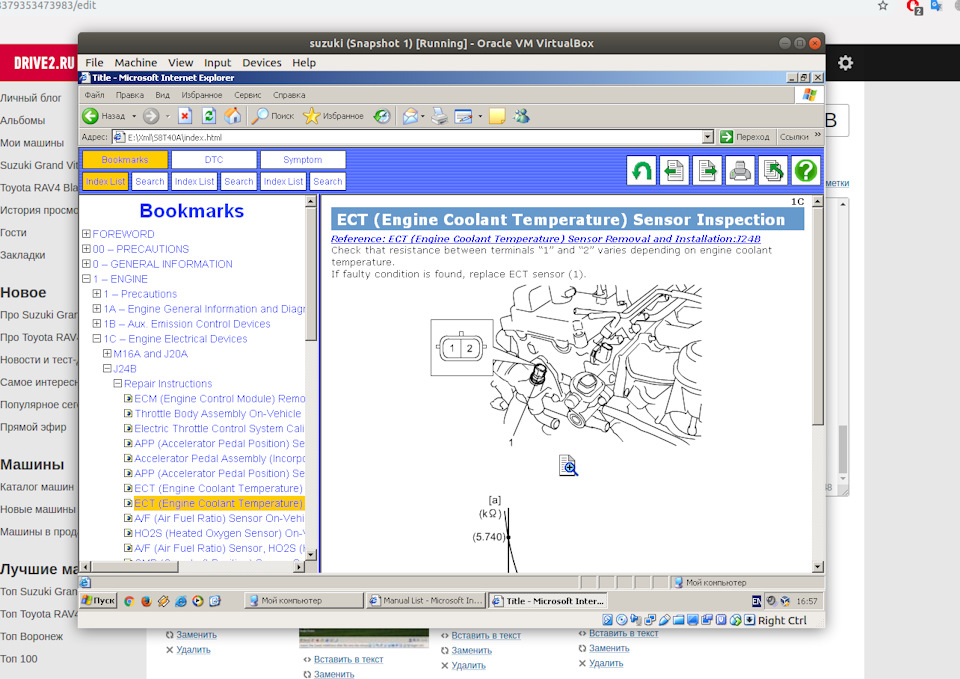
Task: Click the Пуск start button in taskbar
Action: coord(98,601)
